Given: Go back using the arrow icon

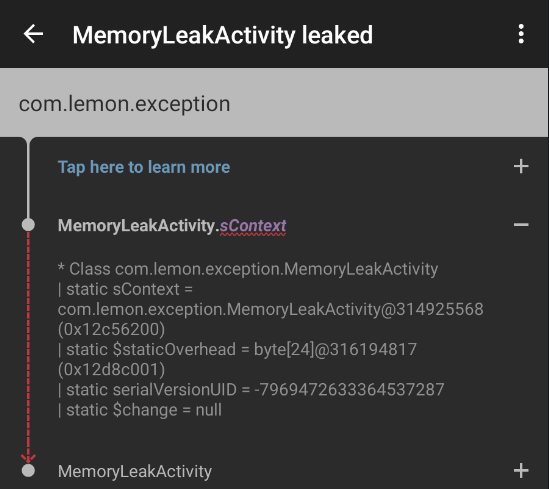Looking at the screenshot, I should (33, 34).
